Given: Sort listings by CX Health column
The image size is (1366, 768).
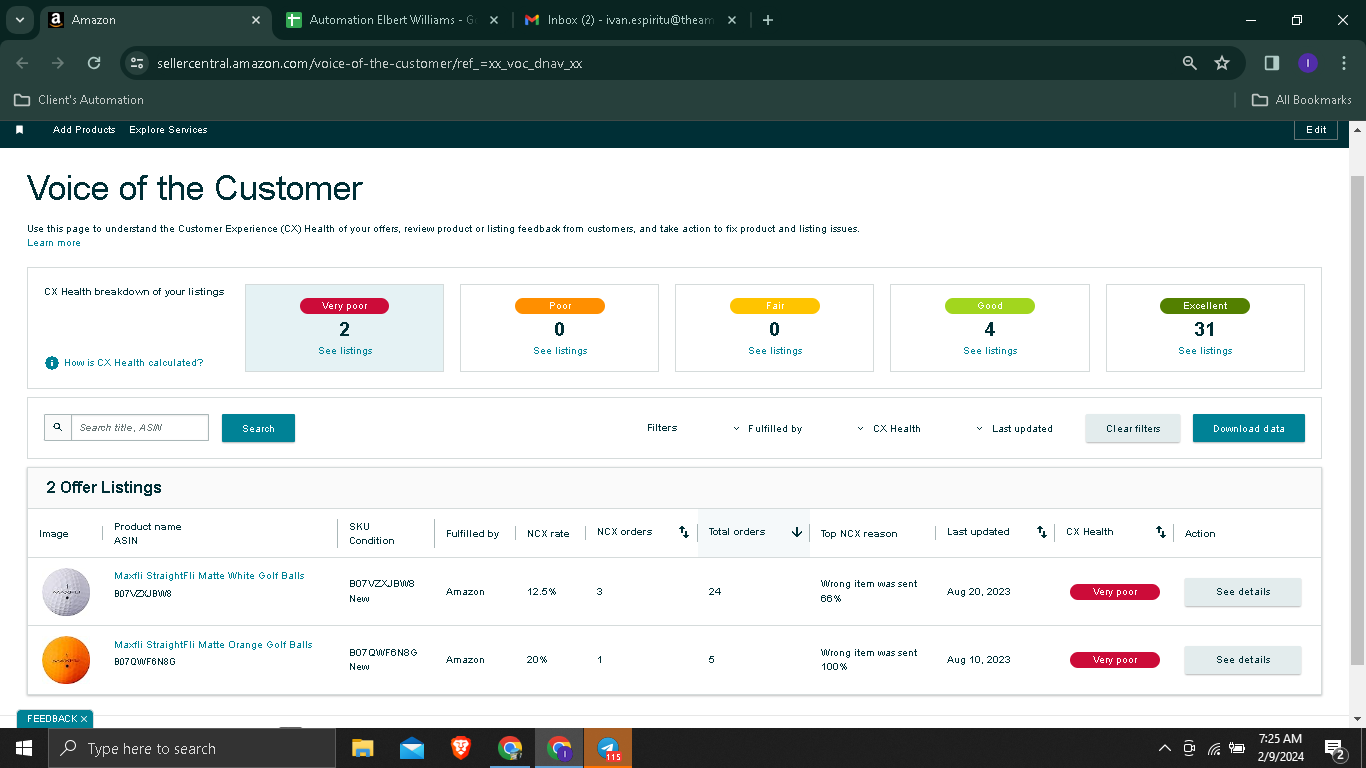Looking at the screenshot, I should (1161, 532).
